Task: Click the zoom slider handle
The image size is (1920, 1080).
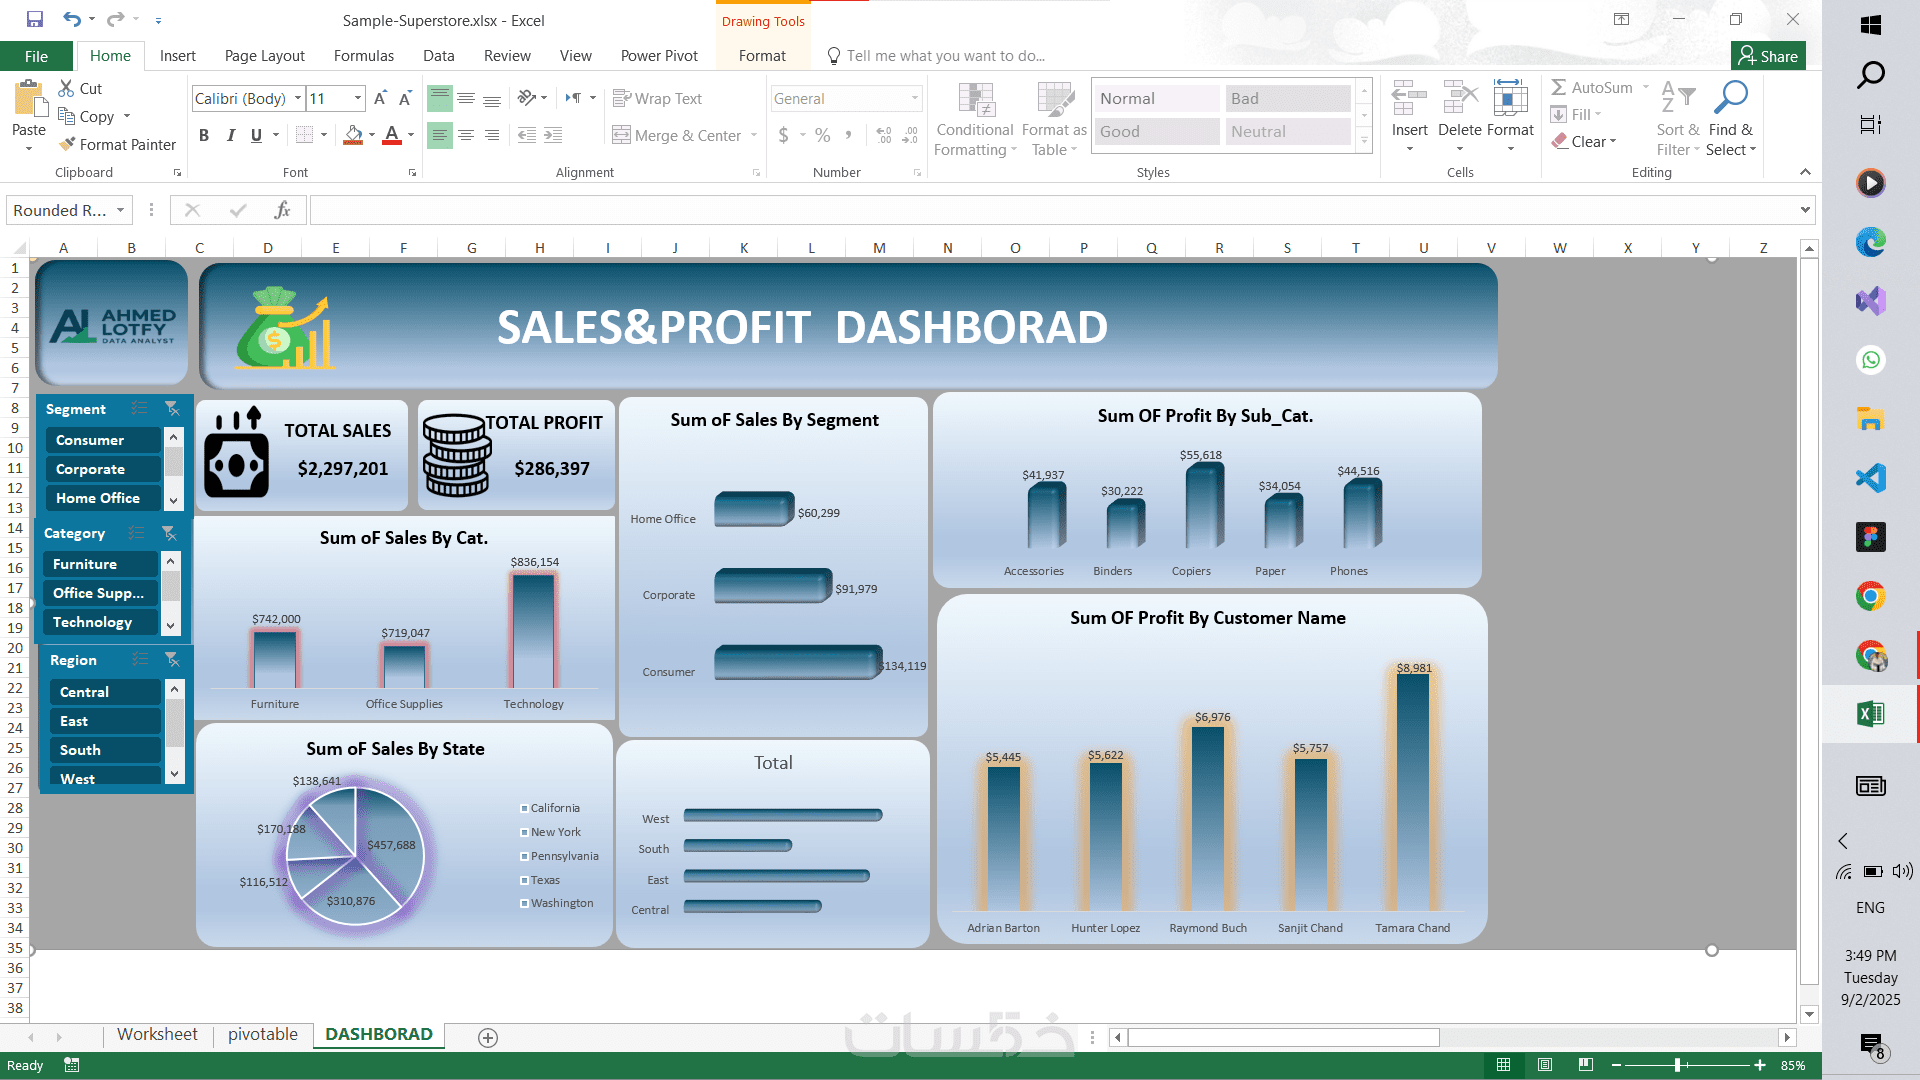Action: pos(1677,1065)
